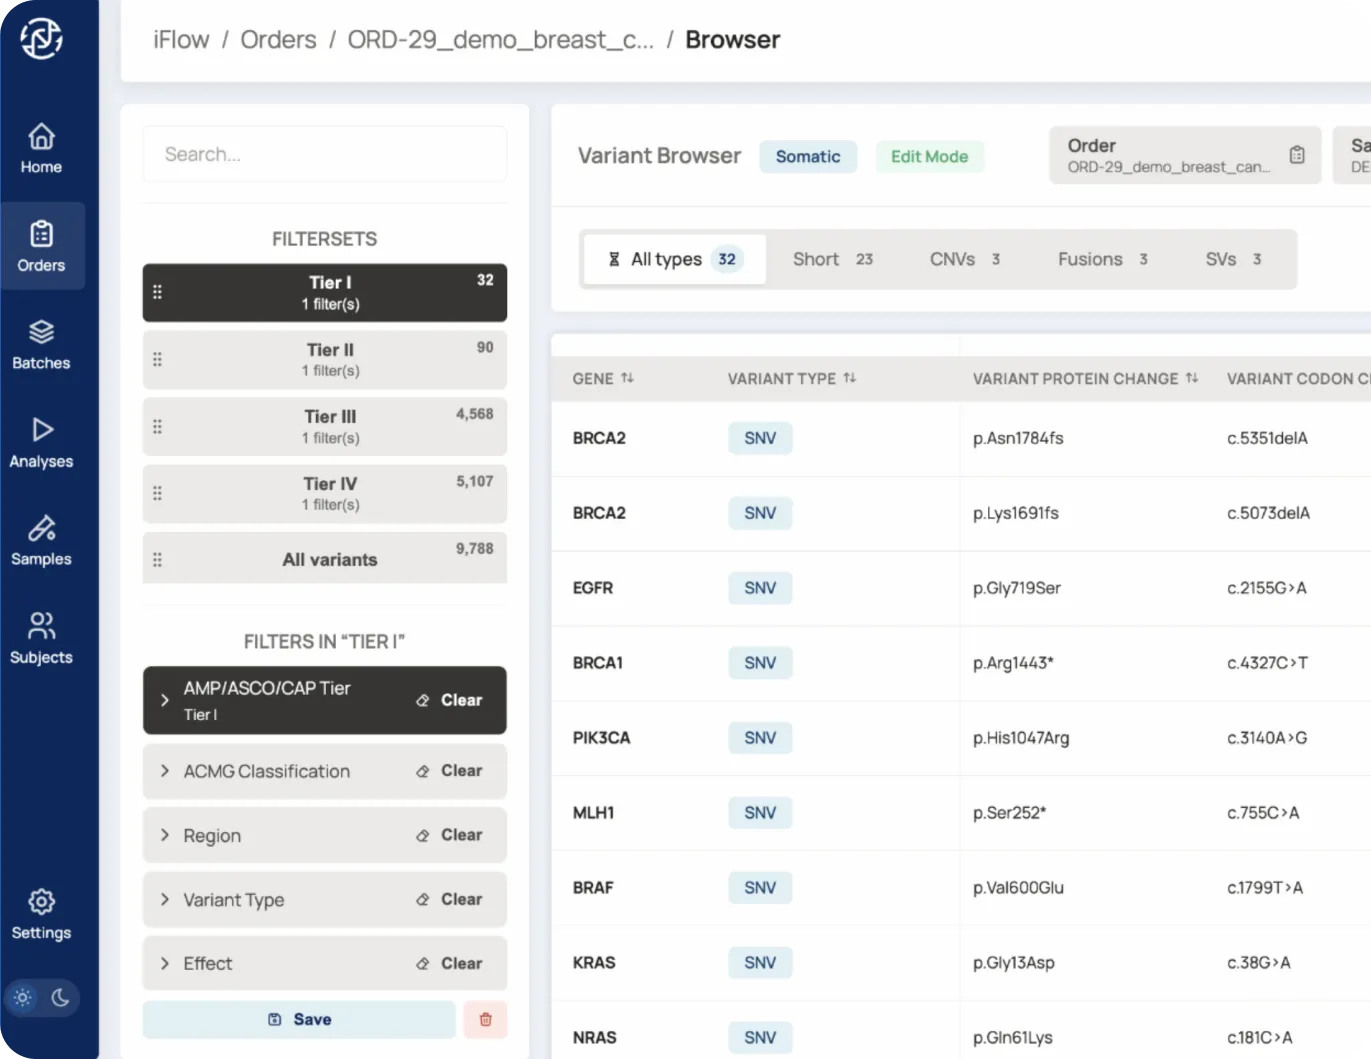Click drag handle on Tier I filterset
The width and height of the screenshot is (1371, 1059).
(x=157, y=292)
